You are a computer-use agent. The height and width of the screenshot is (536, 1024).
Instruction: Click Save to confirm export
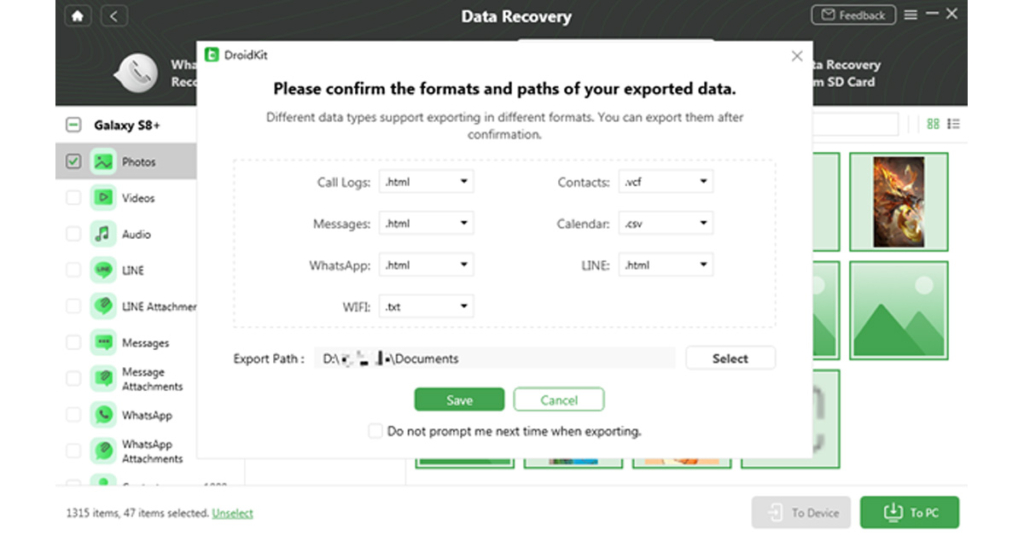pos(459,400)
